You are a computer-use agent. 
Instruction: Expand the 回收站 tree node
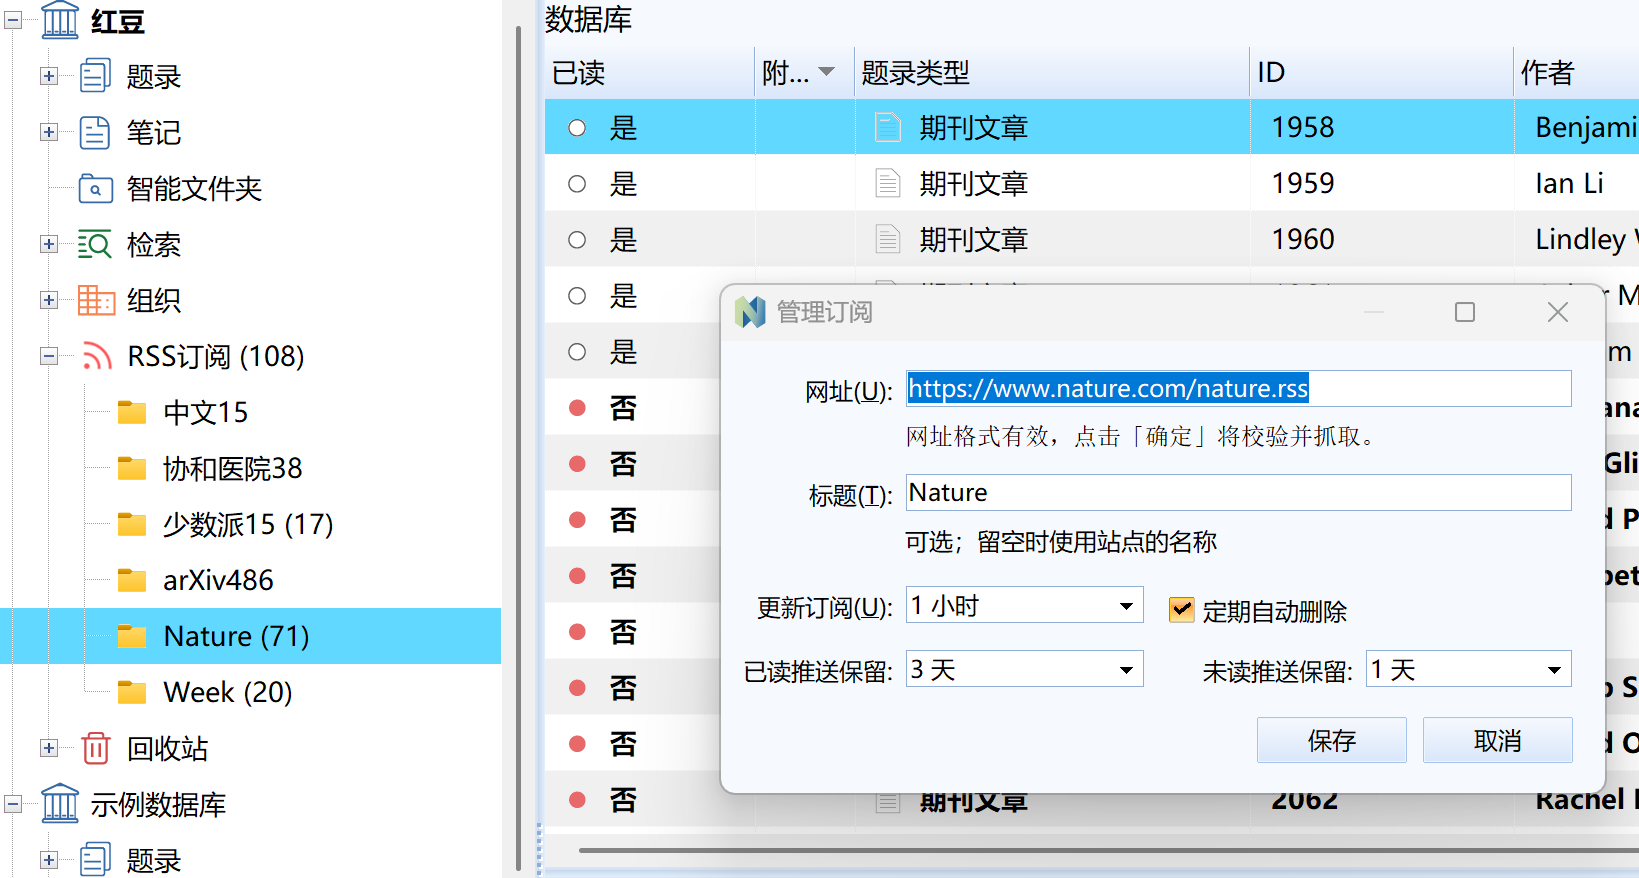[48, 748]
